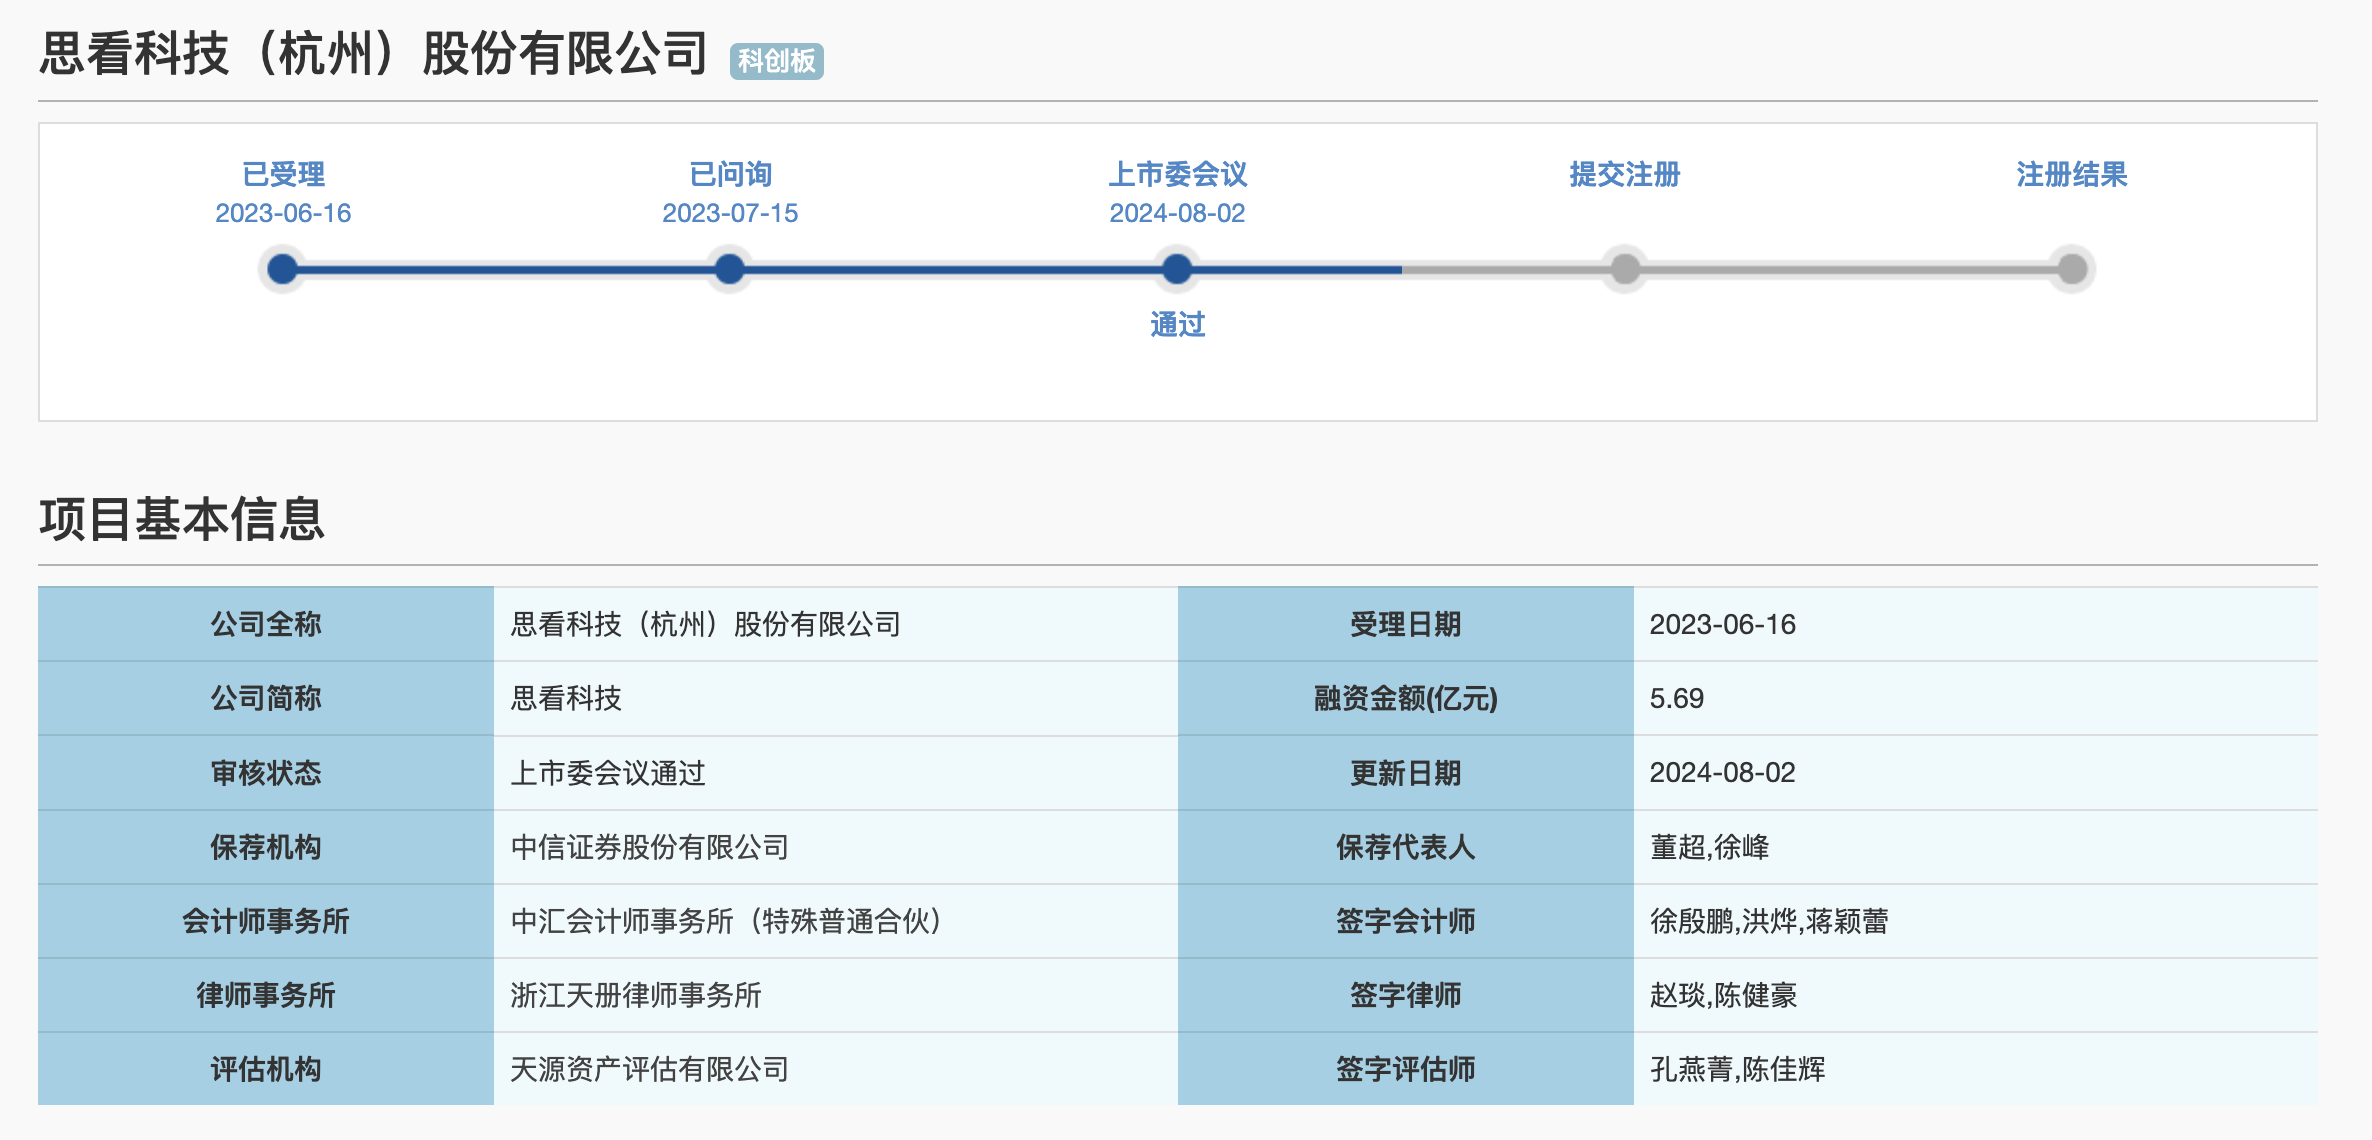Click the 通过 result text under timeline
This screenshot has height=1140, width=2372.
click(x=1177, y=324)
